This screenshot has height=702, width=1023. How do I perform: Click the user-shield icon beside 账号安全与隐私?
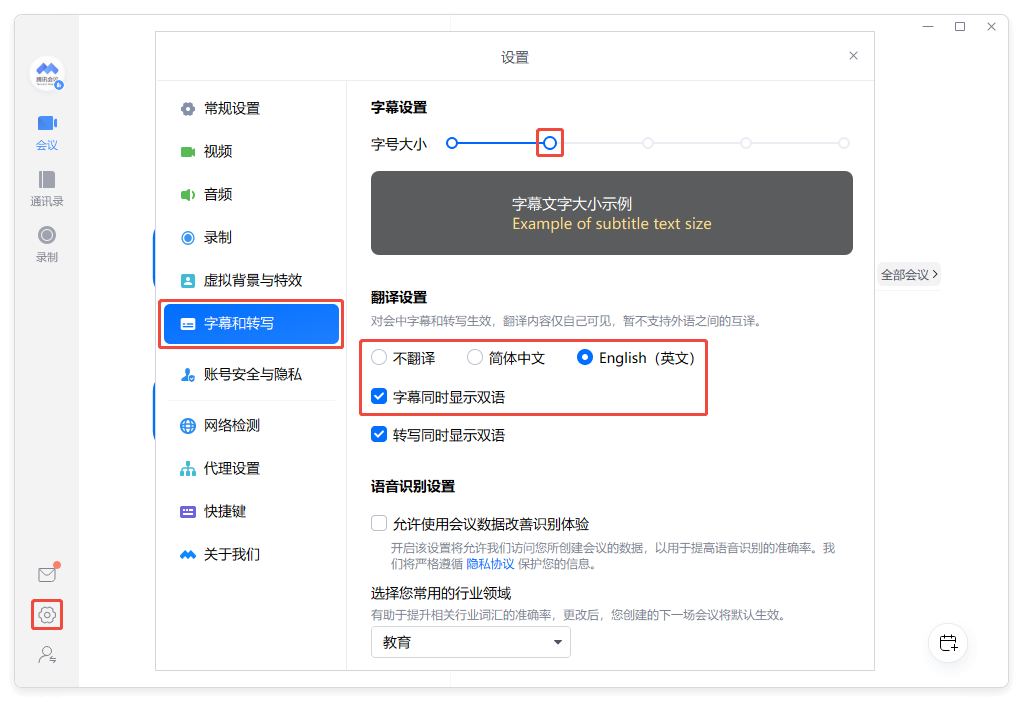coord(188,374)
